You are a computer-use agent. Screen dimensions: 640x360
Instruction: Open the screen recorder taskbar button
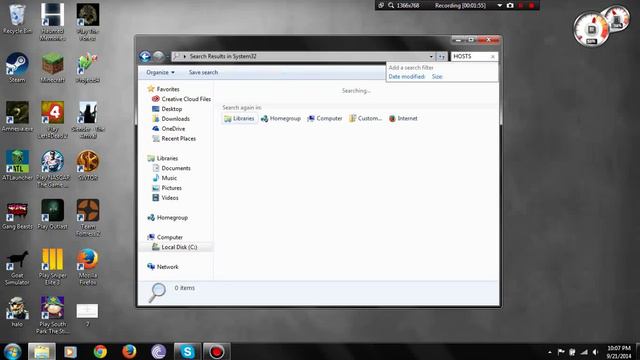(x=216, y=351)
